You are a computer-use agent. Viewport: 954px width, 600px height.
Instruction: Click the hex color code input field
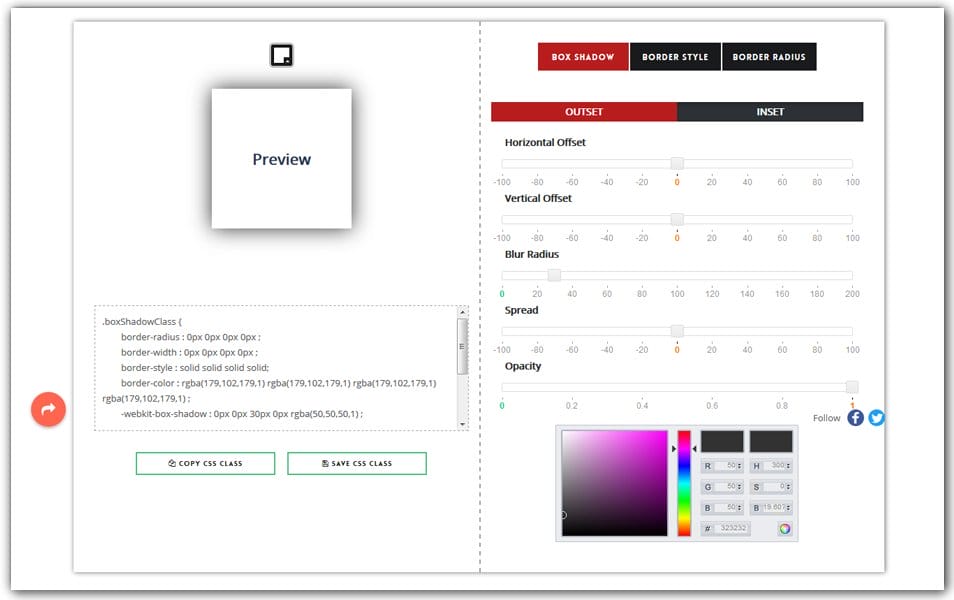tap(731, 528)
